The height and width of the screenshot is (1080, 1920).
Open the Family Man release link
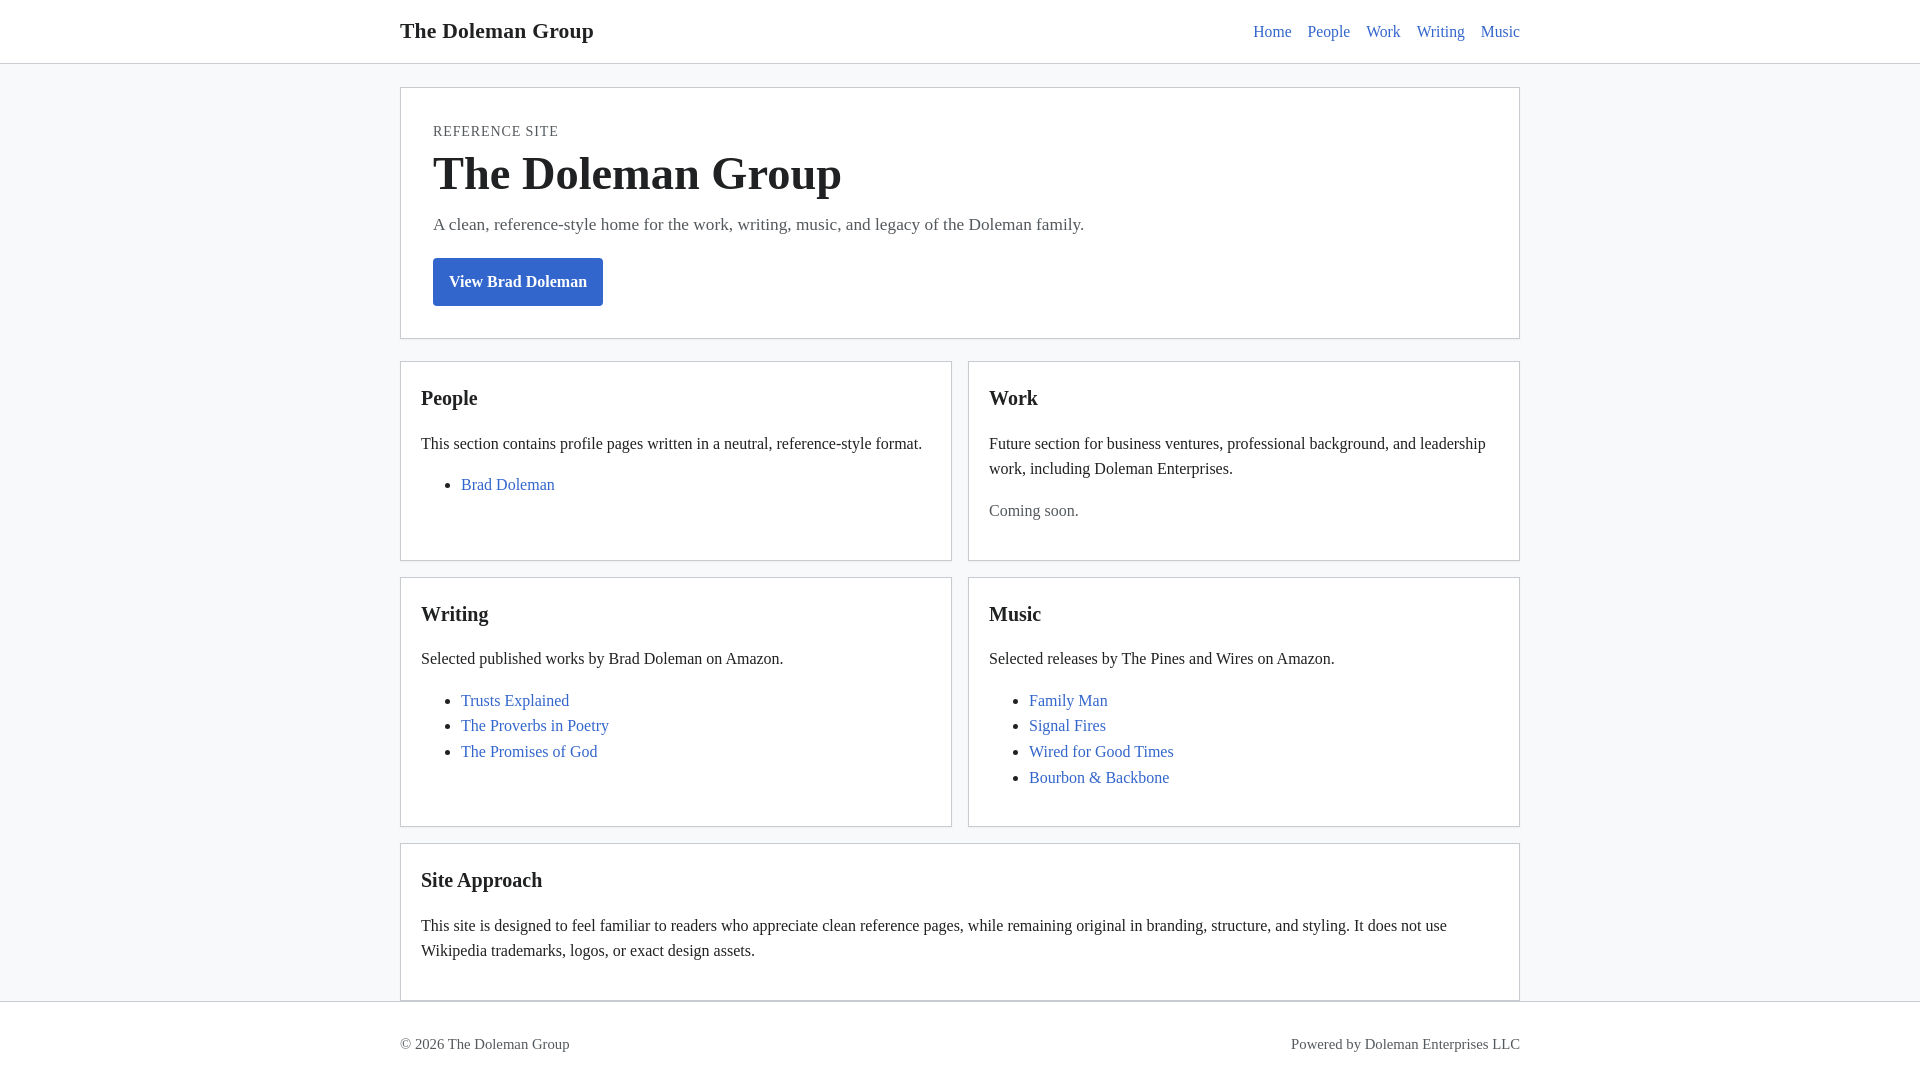[x=1068, y=701]
